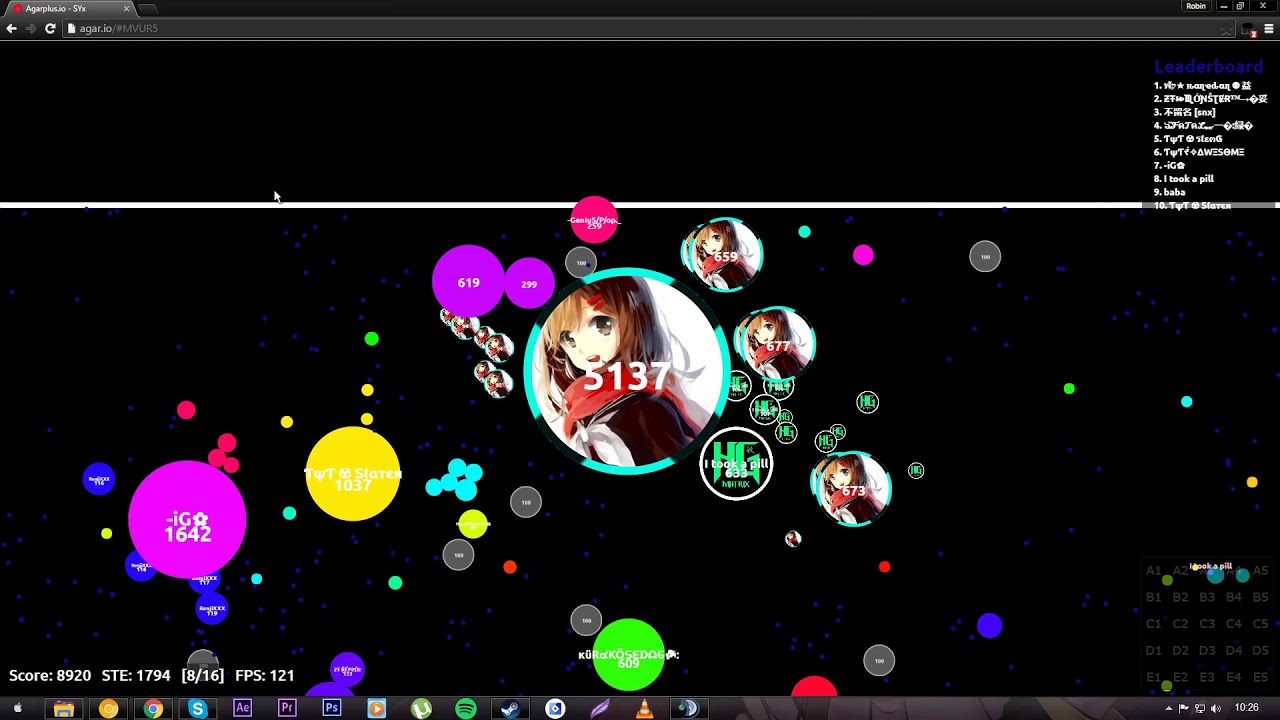Click the green 609 cell

(x=628, y=656)
